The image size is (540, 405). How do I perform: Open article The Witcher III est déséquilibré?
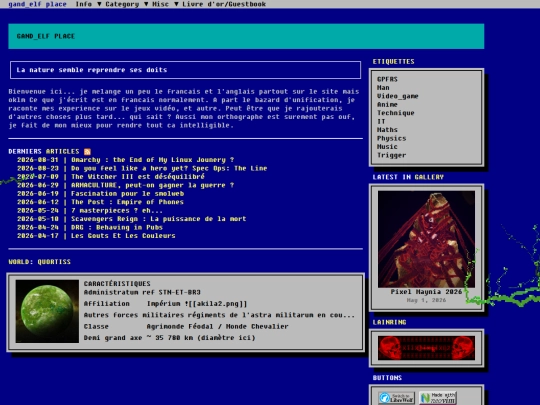pyautogui.click(x=138, y=177)
